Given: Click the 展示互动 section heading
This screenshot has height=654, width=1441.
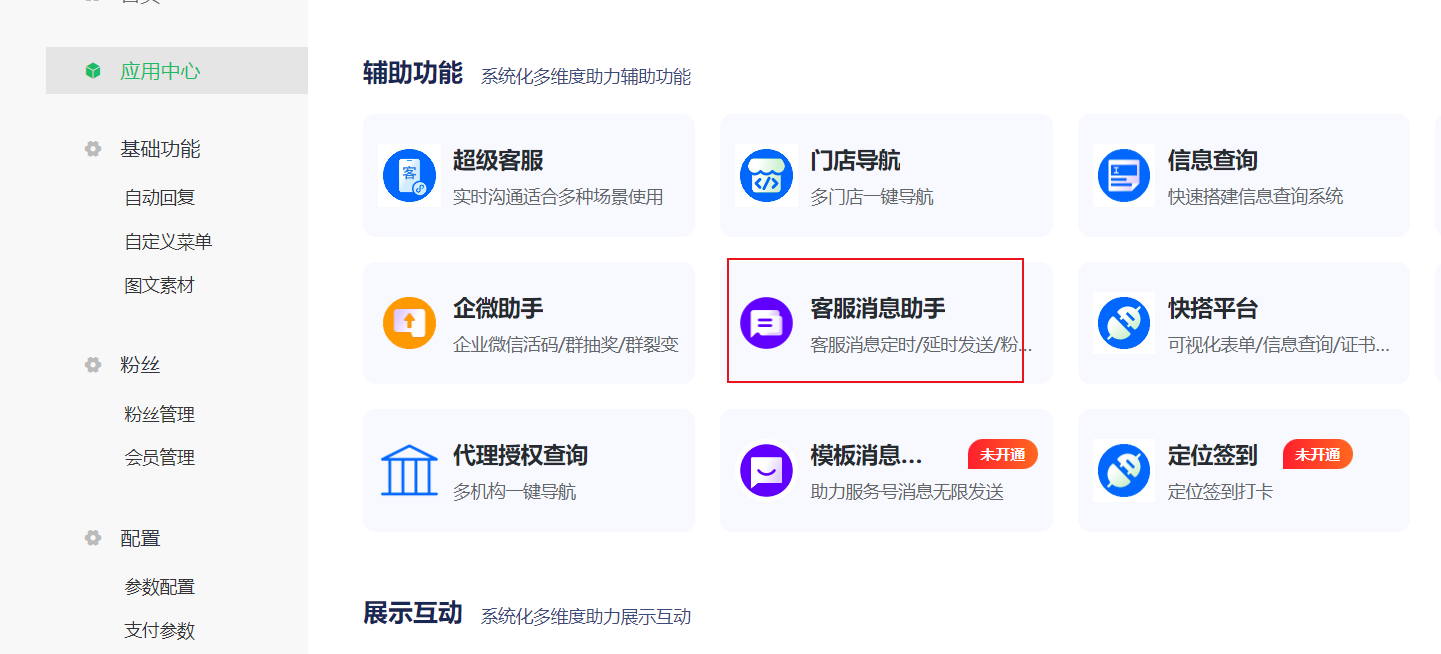Looking at the screenshot, I should pyautogui.click(x=413, y=613).
